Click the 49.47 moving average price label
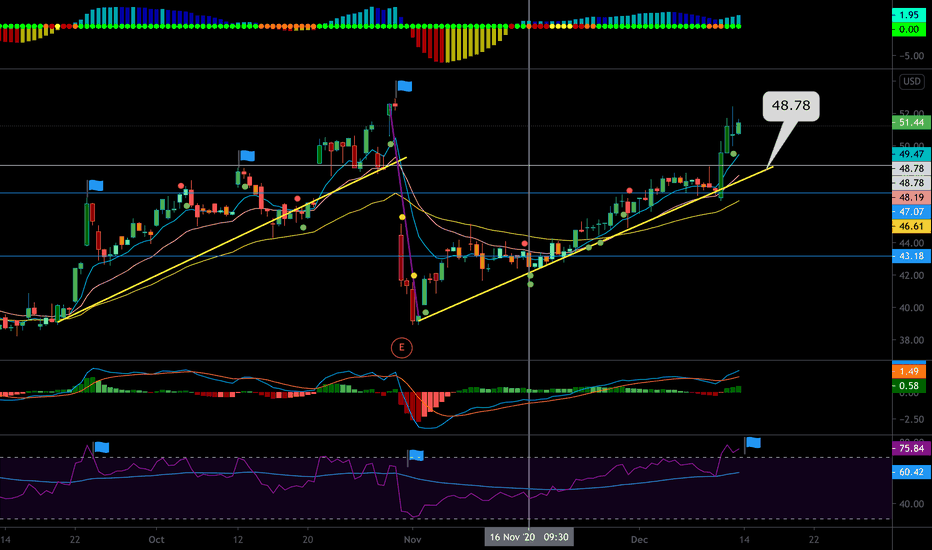932x550 pixels. [x=911, y=154]
